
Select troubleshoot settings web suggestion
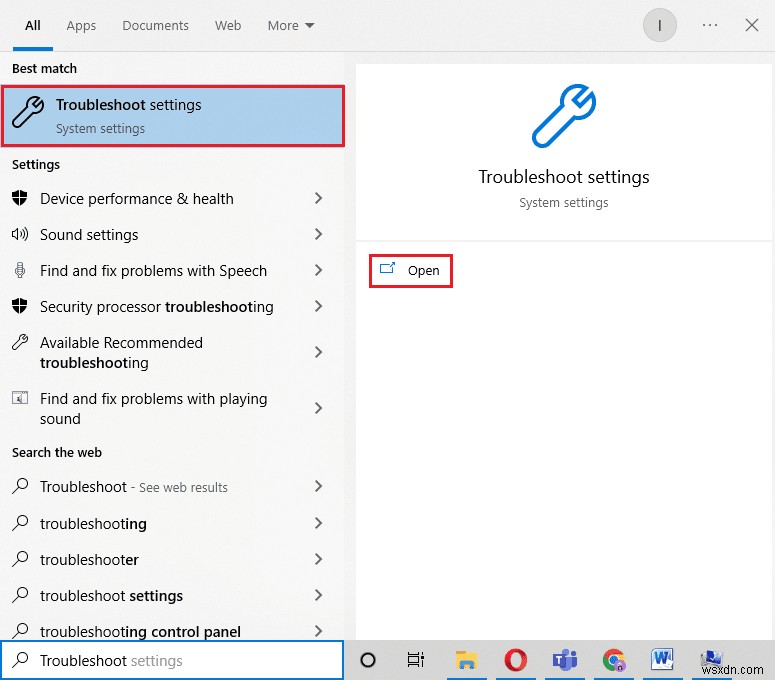tap(172, 595)
